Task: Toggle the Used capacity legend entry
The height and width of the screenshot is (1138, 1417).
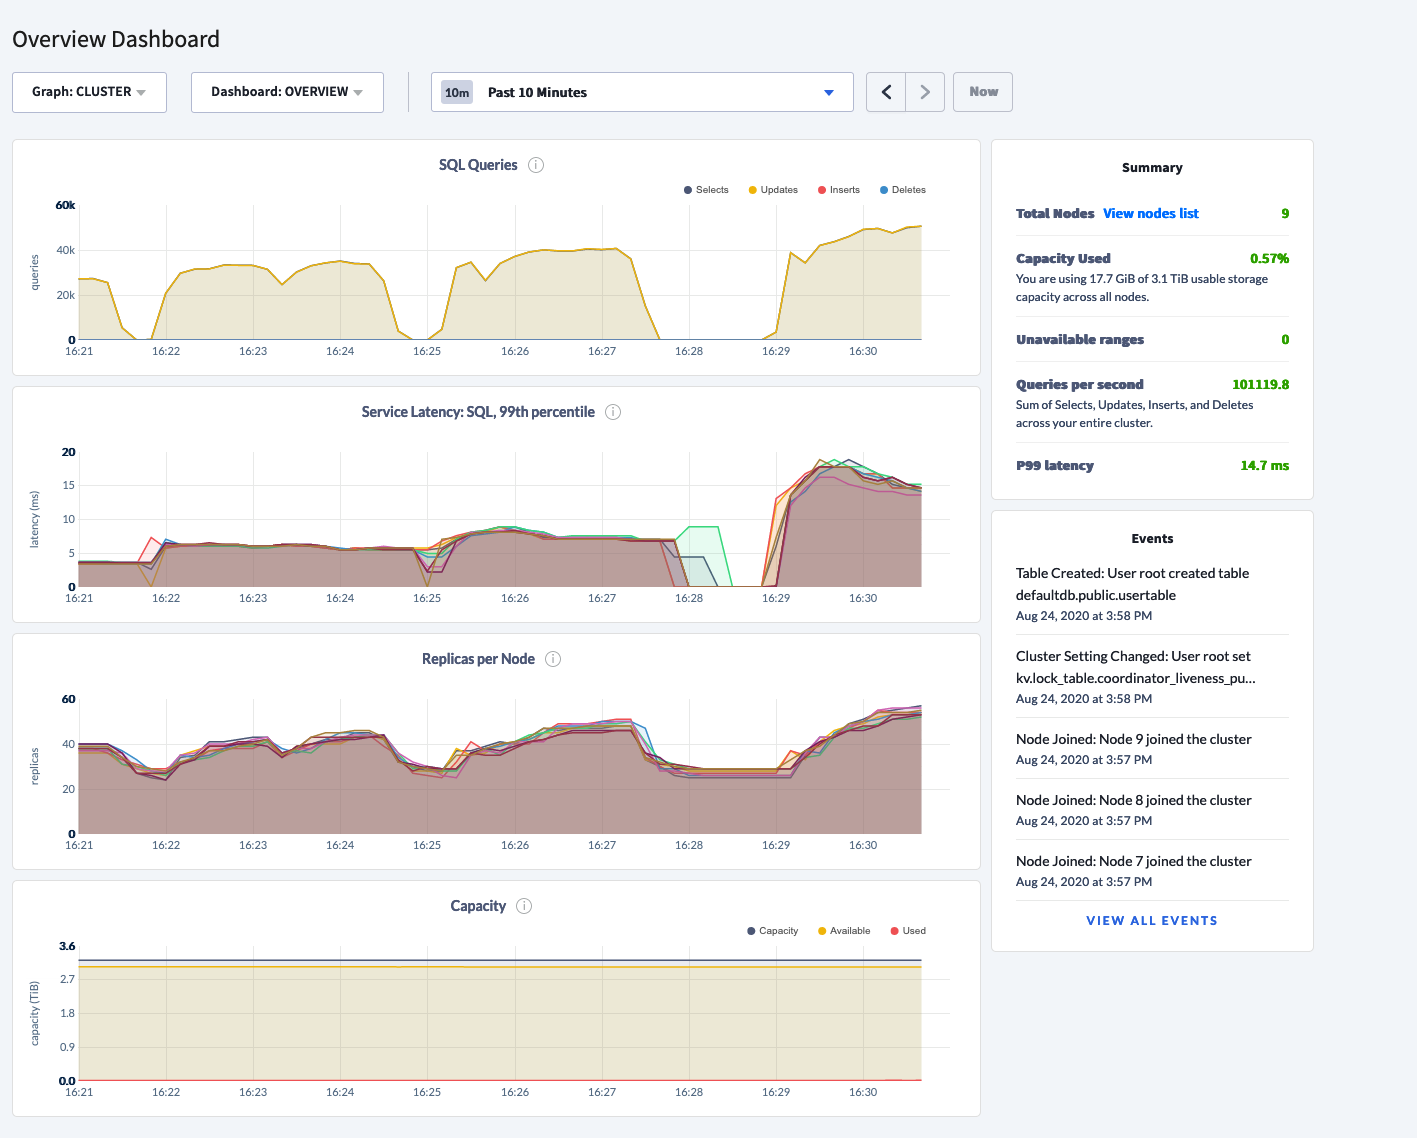Action: [908, 931]
